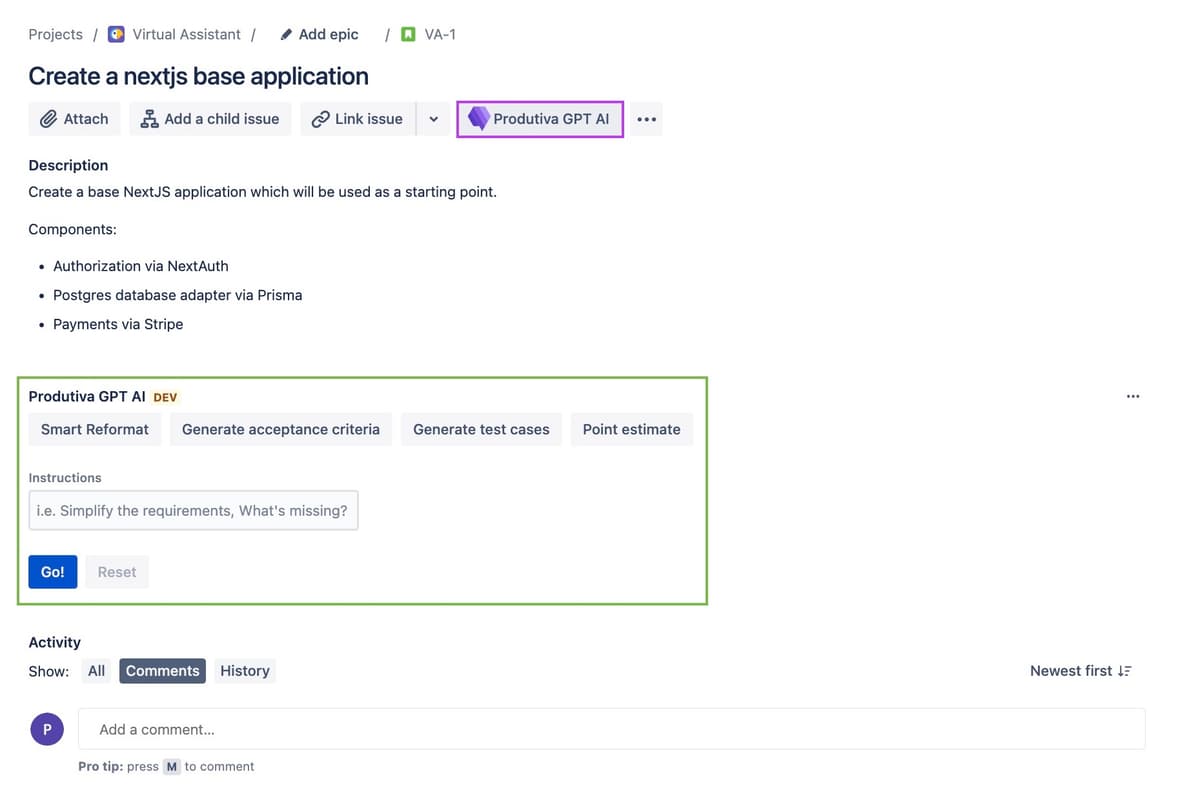The width and height of the screenshot is (1200, 803).
Task: Click the Link issue button
Action: (x=357, y=119)
